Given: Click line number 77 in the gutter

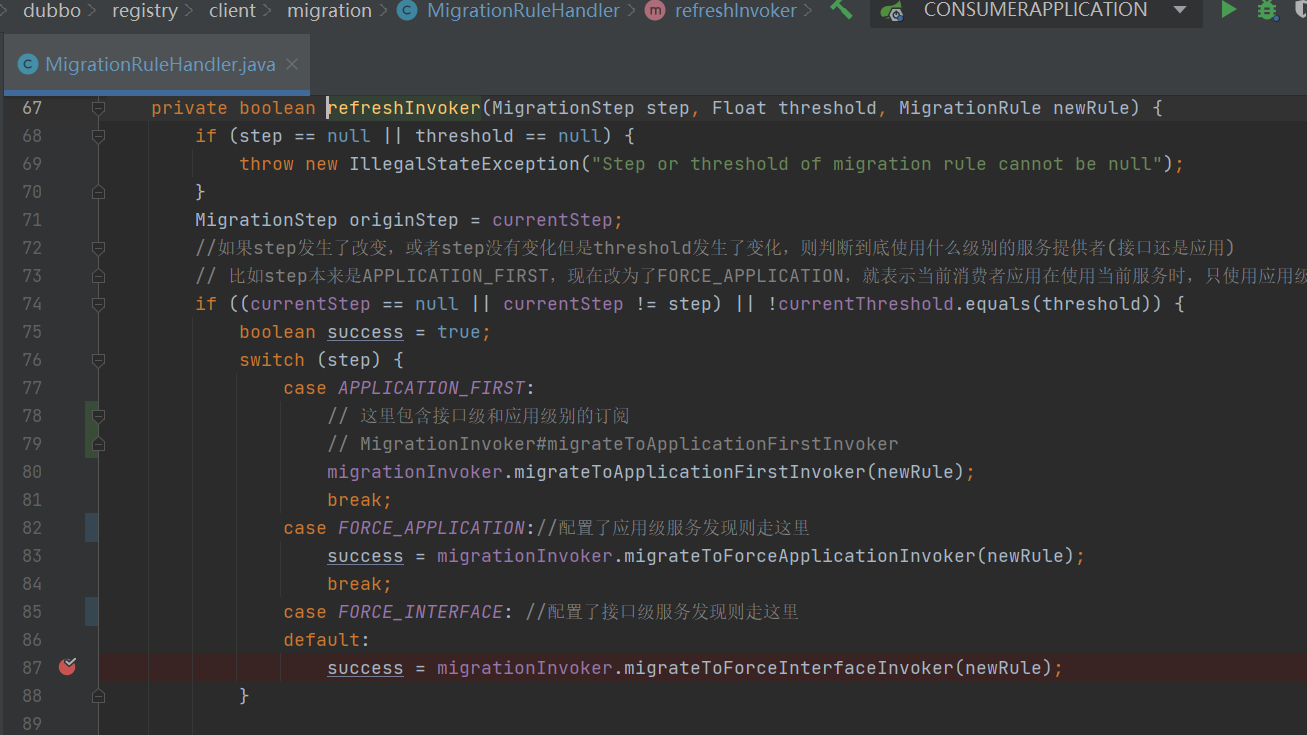Looking at the screenshot, I should tap(32, 387).
